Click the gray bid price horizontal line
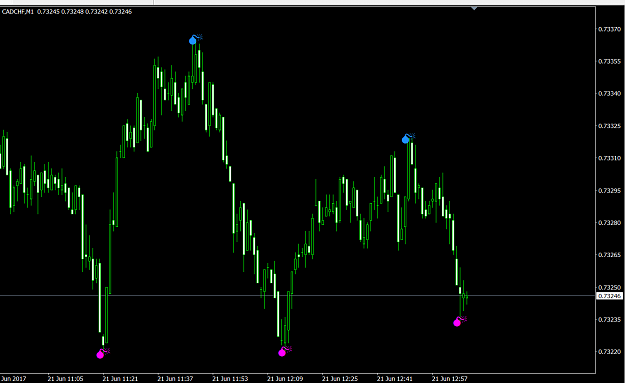This screenshot has height=383, width=625. coord(298,295)
